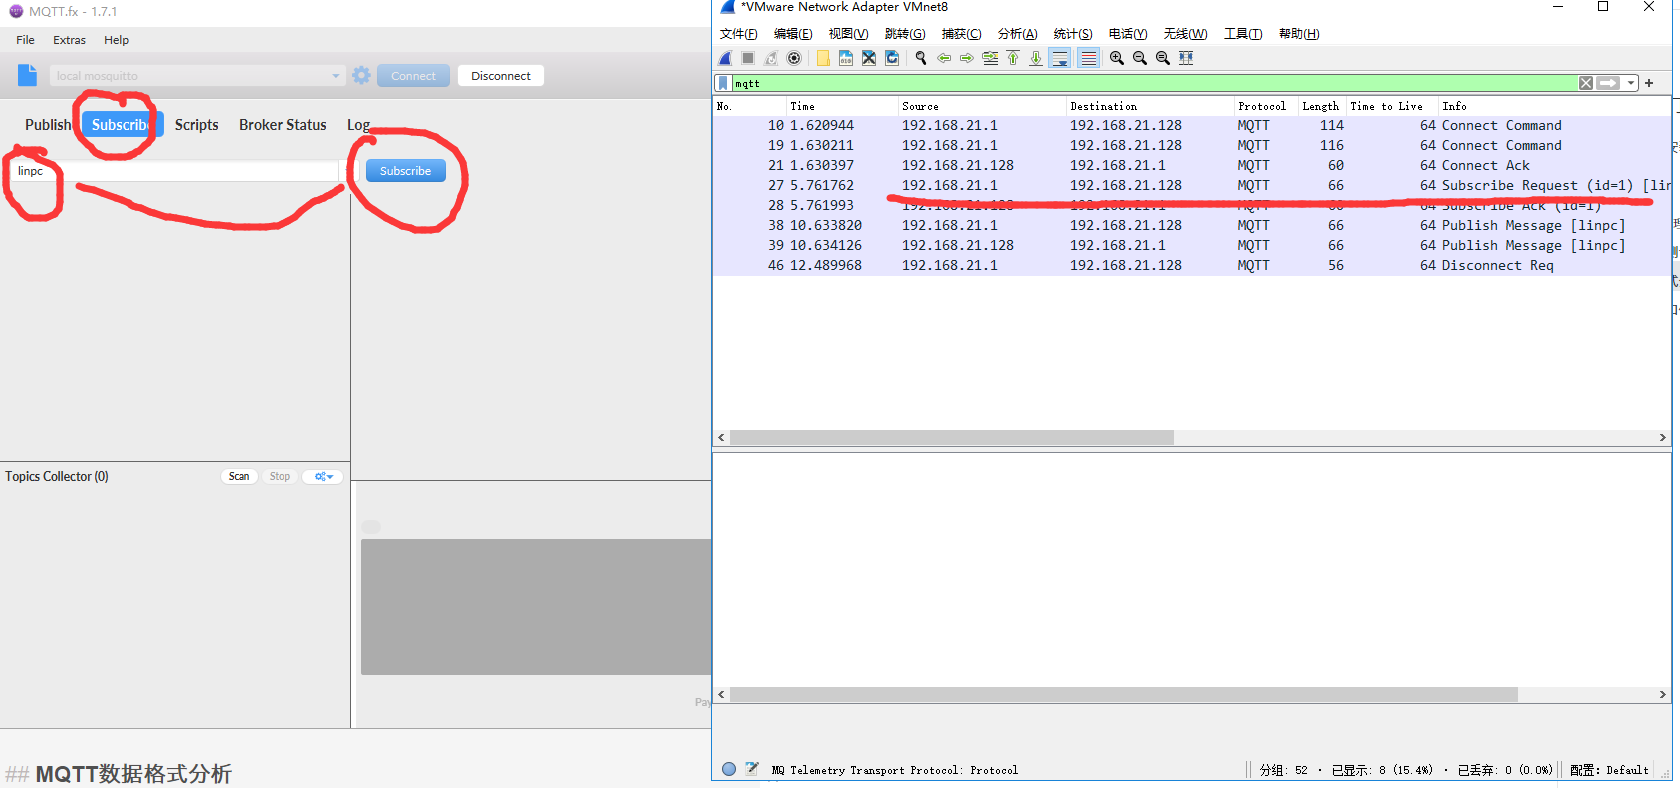This screenshot has height=788, width=1680.
Task: Select packet 21 Connect Ack row
Action: (x=1191, y=166)
